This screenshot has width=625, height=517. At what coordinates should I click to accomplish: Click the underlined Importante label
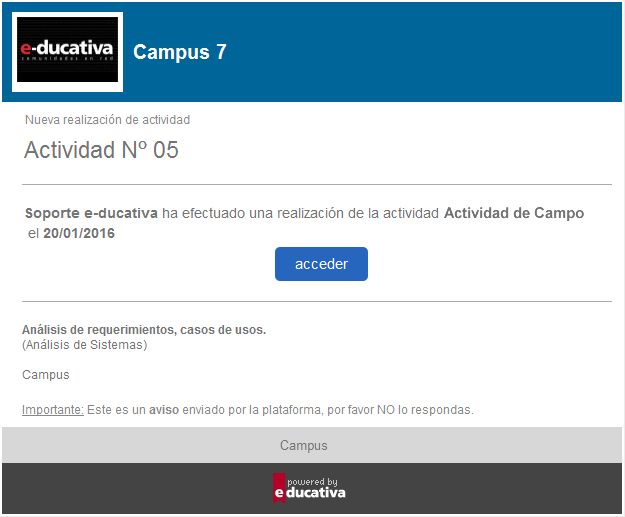[x=53, y=410]
